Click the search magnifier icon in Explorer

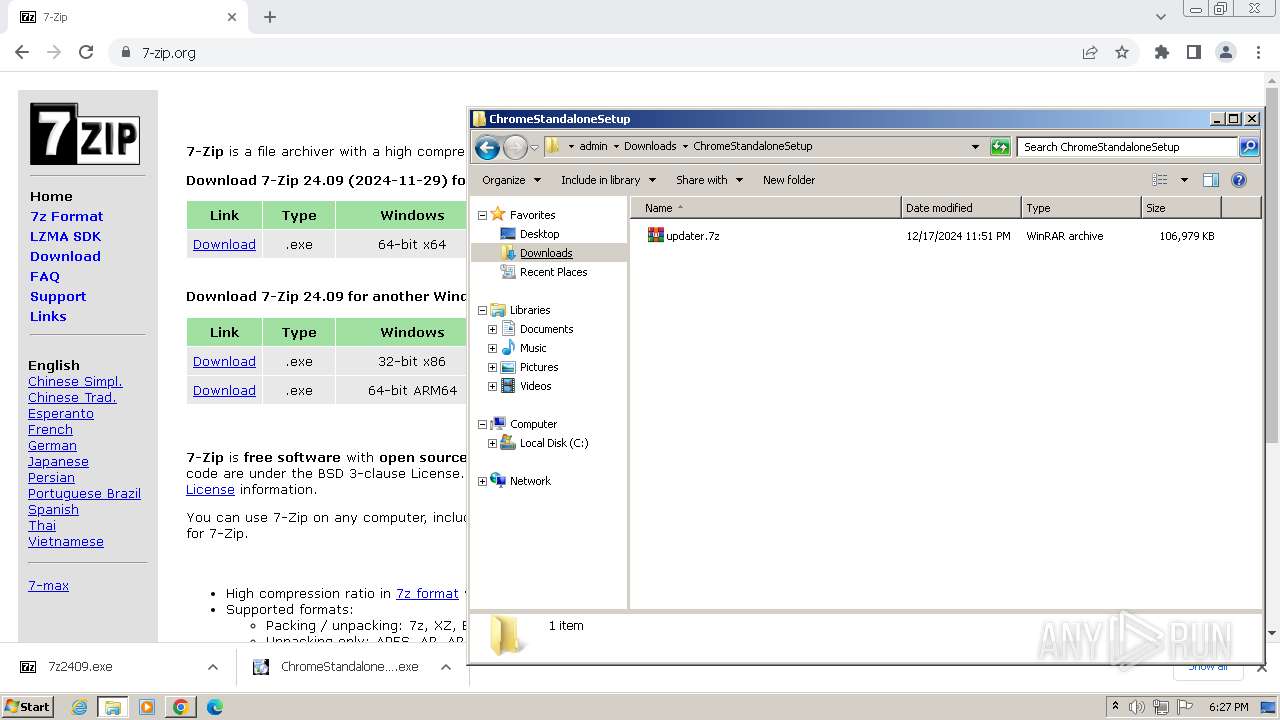(x=1249, y=147)
